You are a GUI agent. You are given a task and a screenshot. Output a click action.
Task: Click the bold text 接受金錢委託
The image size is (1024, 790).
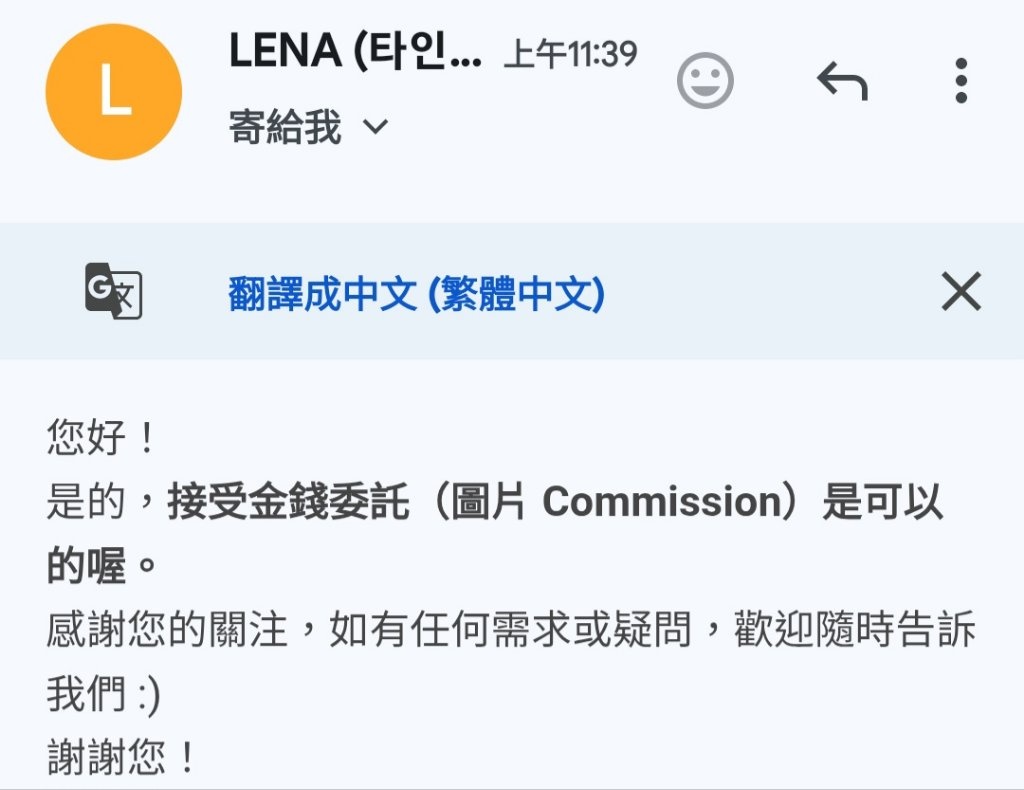click(x=288, y=501)
